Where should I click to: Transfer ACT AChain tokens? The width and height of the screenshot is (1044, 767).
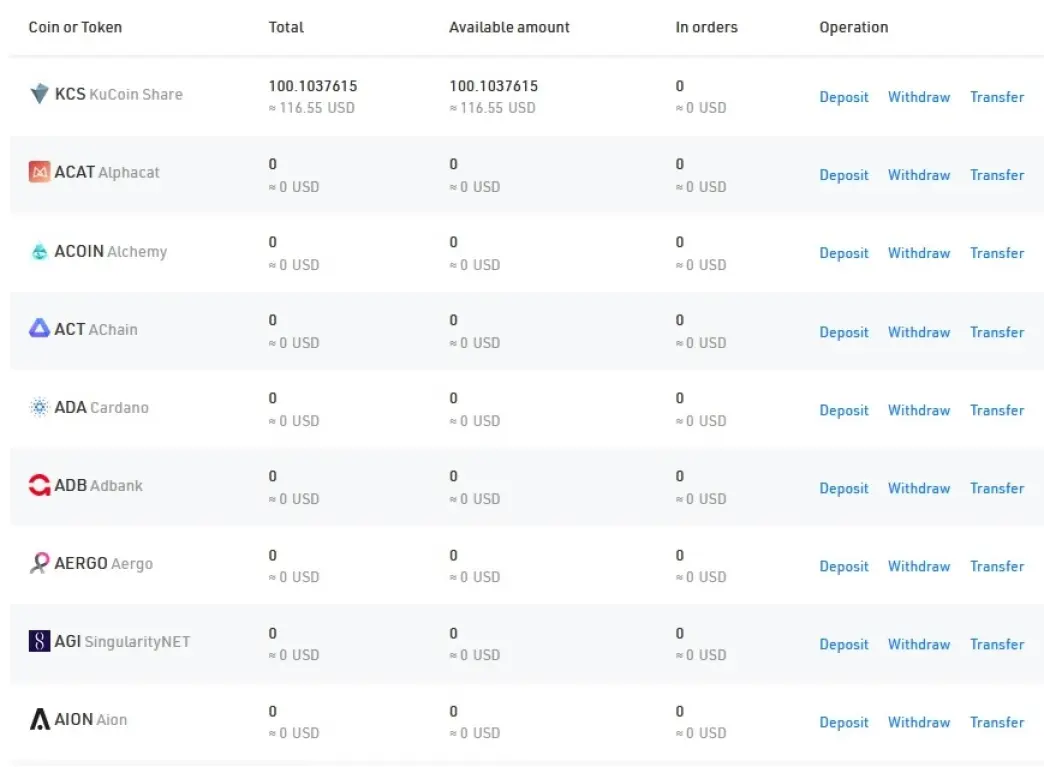point(997,332)
